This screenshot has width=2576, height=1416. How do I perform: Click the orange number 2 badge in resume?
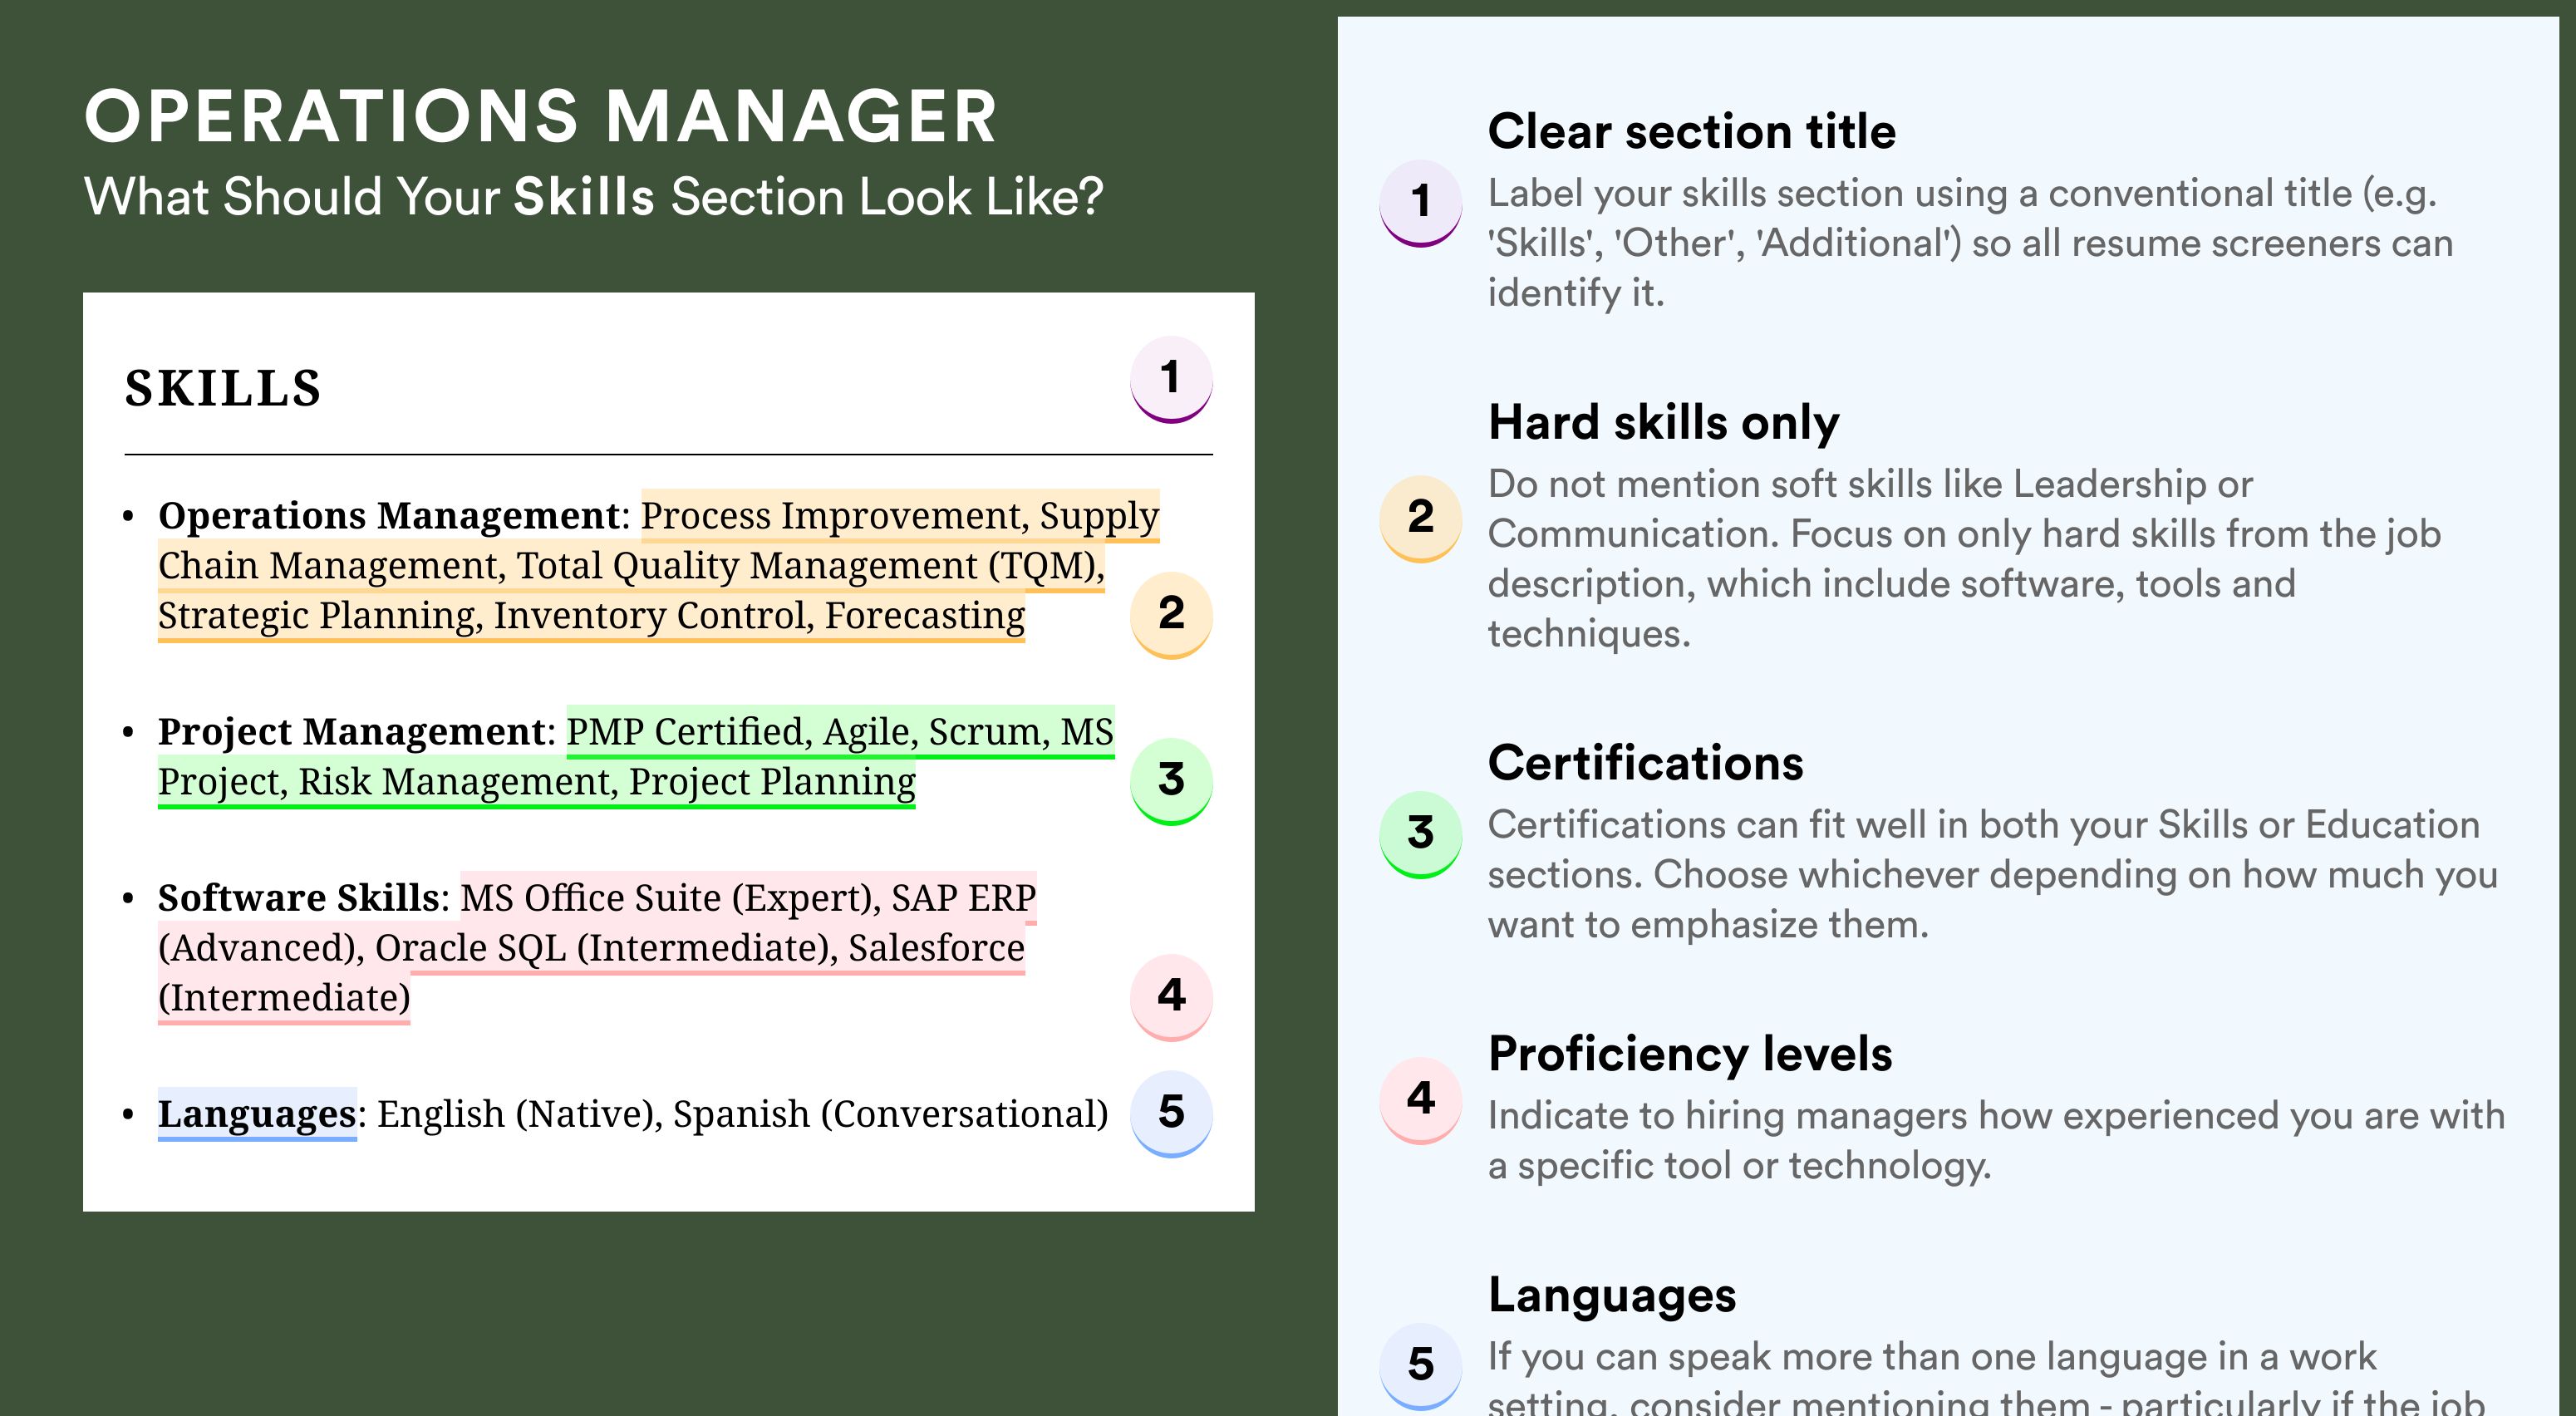click(1171, 614)
